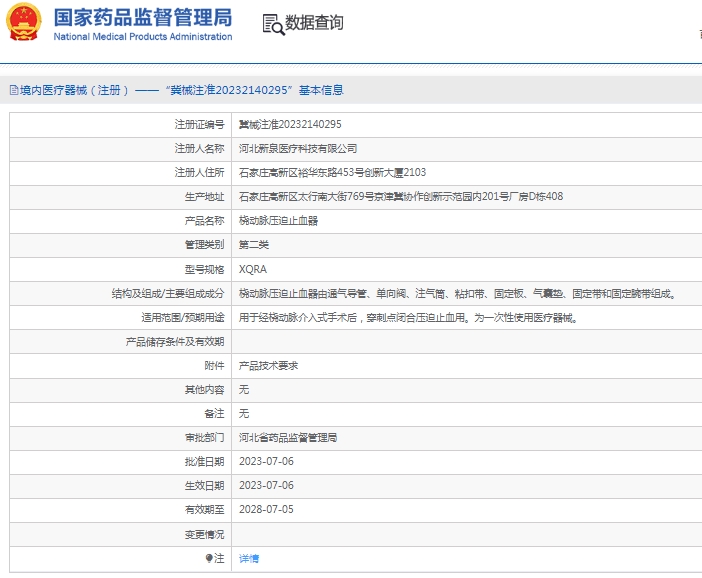702x578 pixels.
Task: Click the structure composition description text
Action: 457,294
